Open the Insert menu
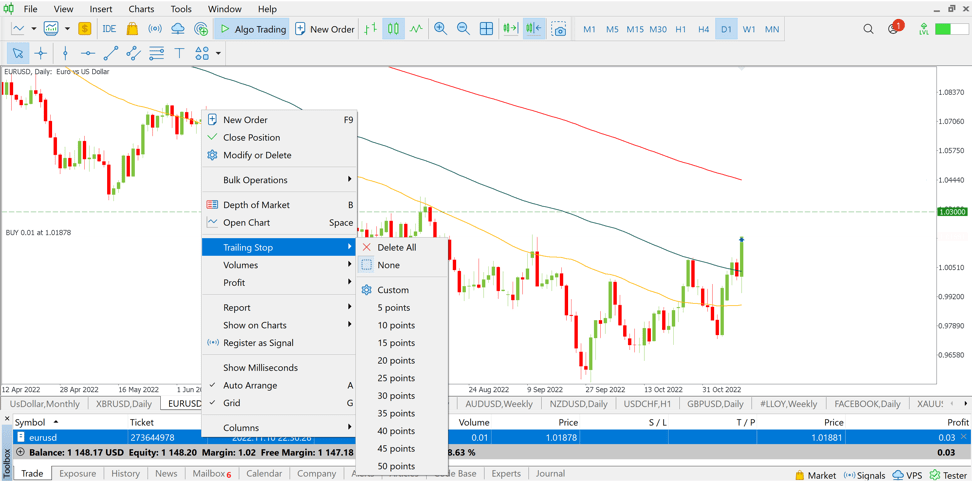This screenshot has width=972, height=481. pos(101,9)
